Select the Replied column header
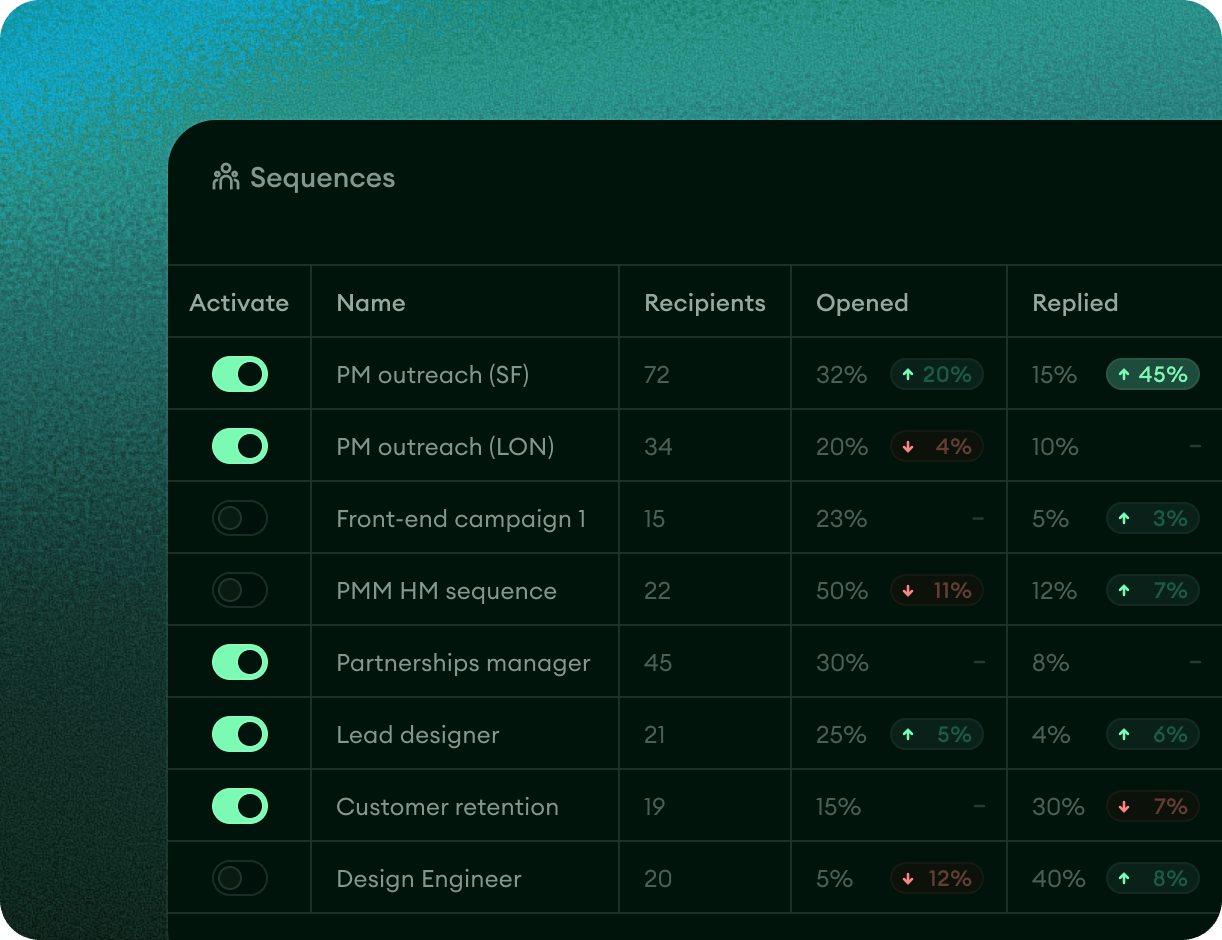Screen dimensions: 1222x940 tap(1075, 303)
